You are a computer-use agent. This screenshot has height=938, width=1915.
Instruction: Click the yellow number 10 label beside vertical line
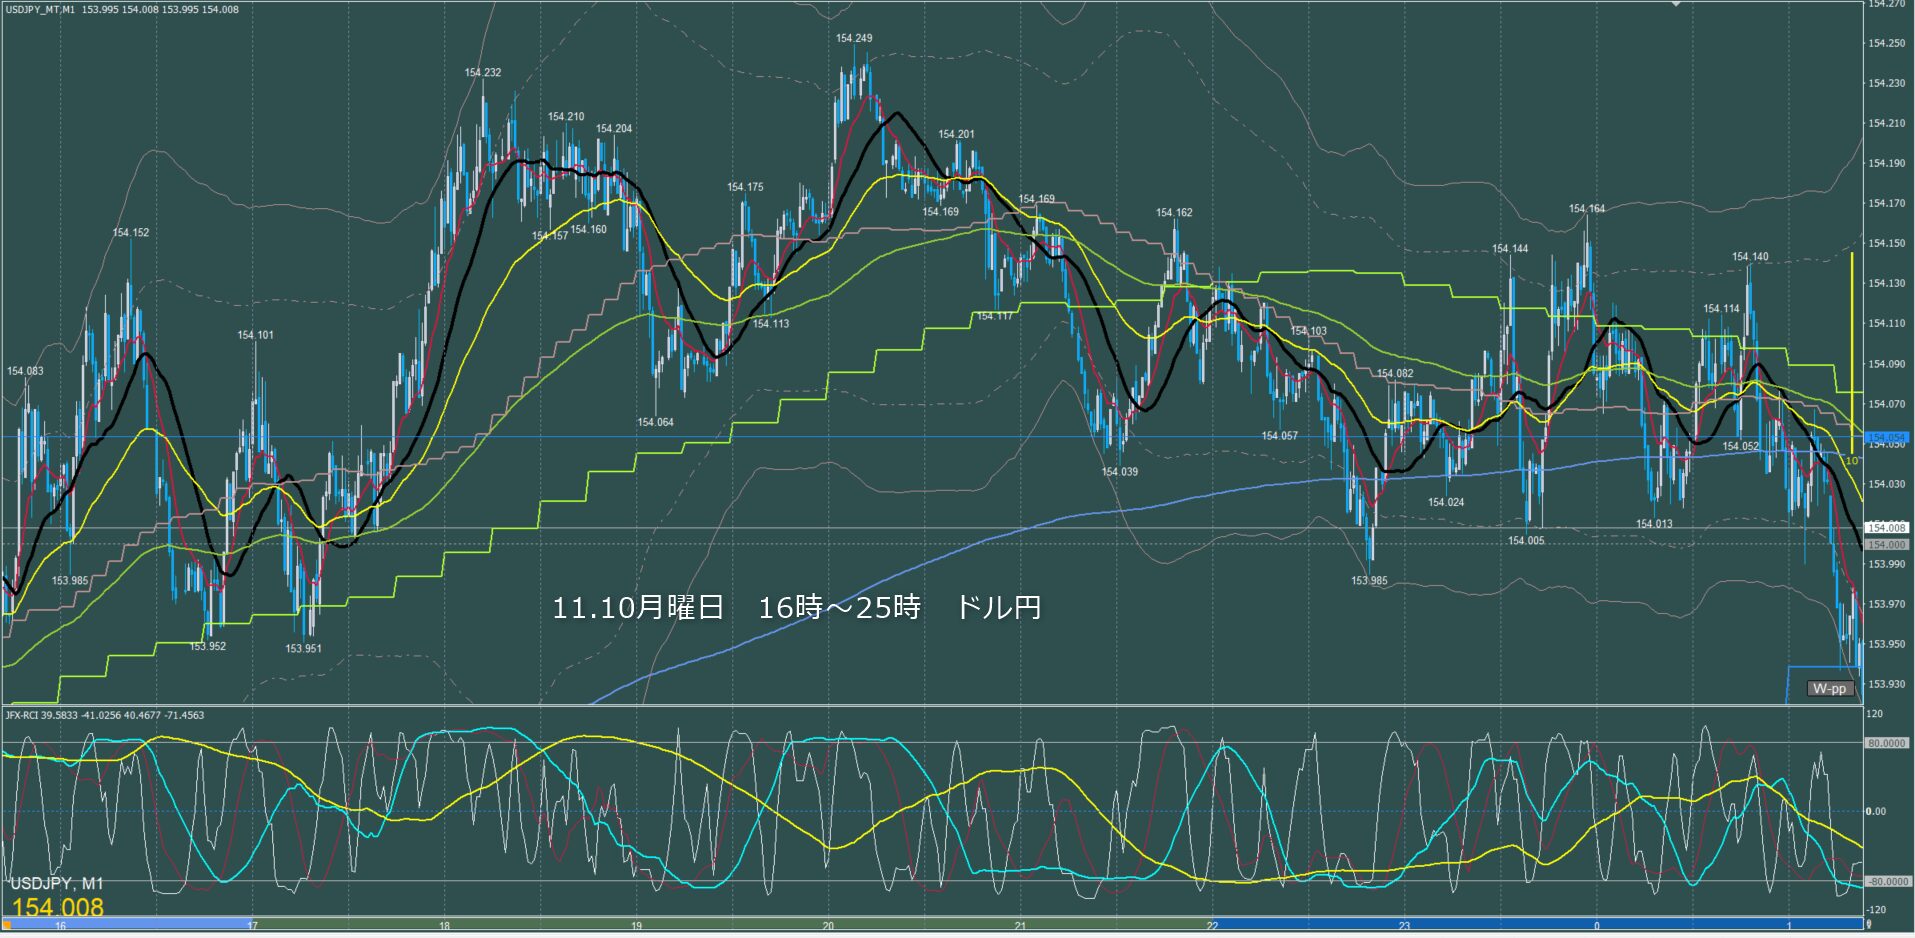1851,461
